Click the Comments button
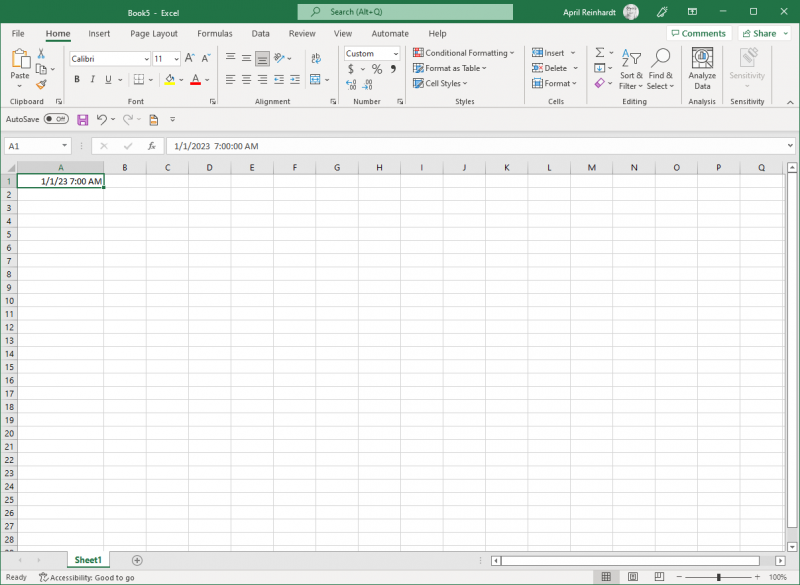The image size is (800, 585). (698, 33)
